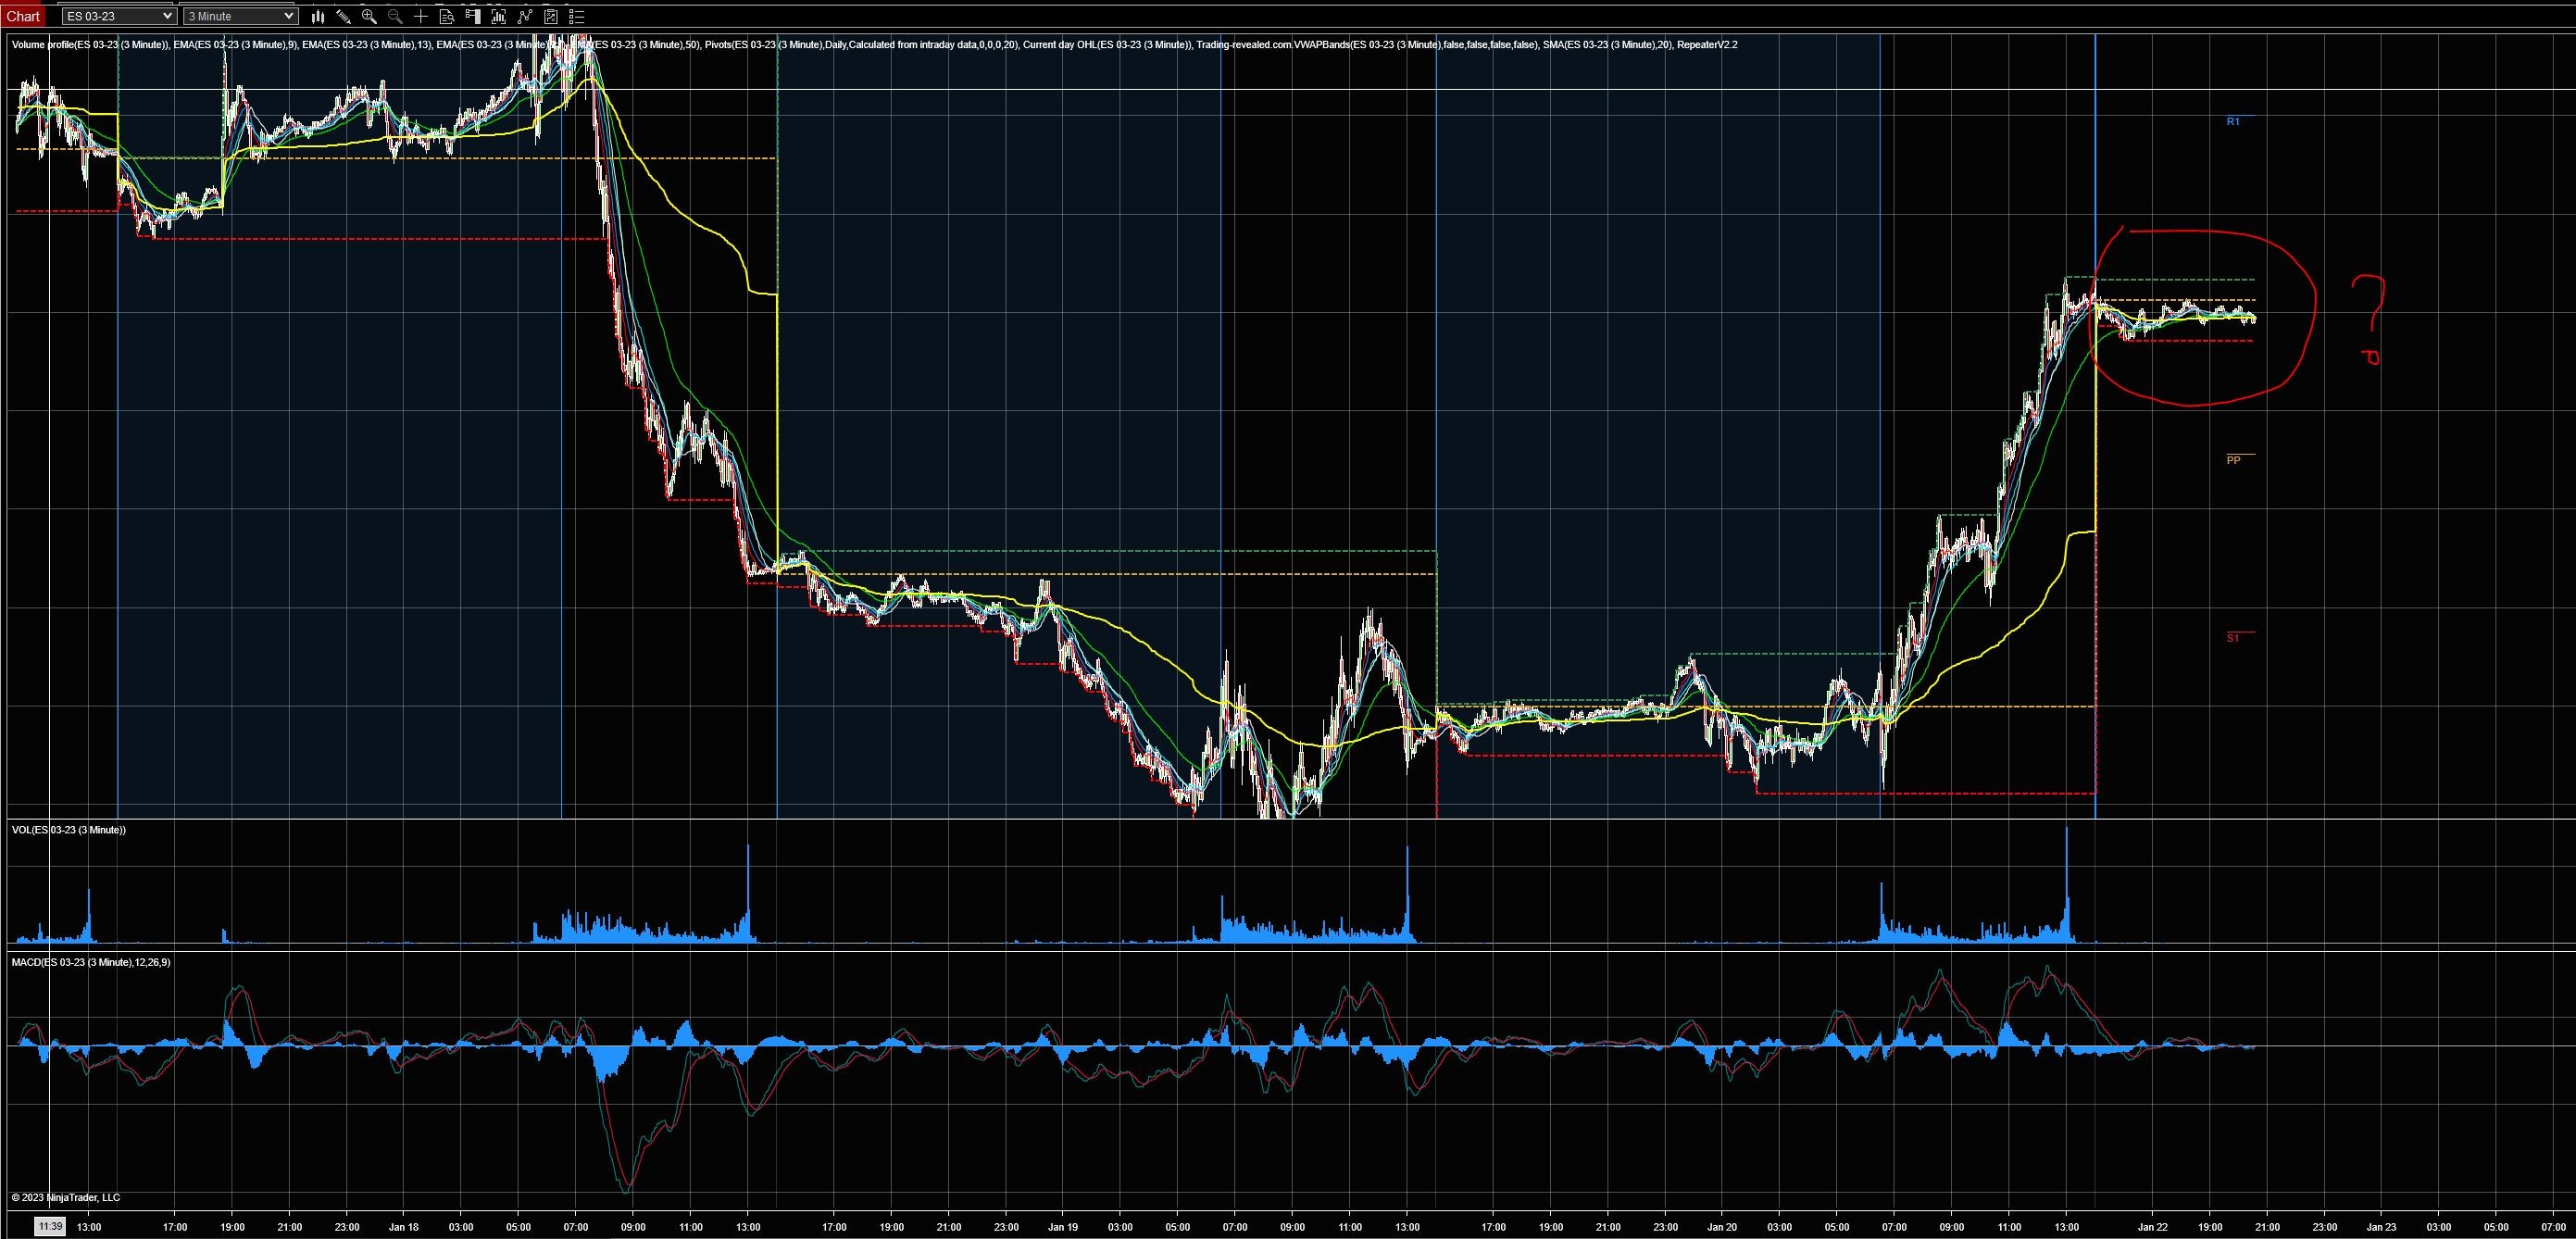Viewport: 2576px width, 1239px height.
Task: Open the indicators line-graph icon
Action: pos(524,16)
